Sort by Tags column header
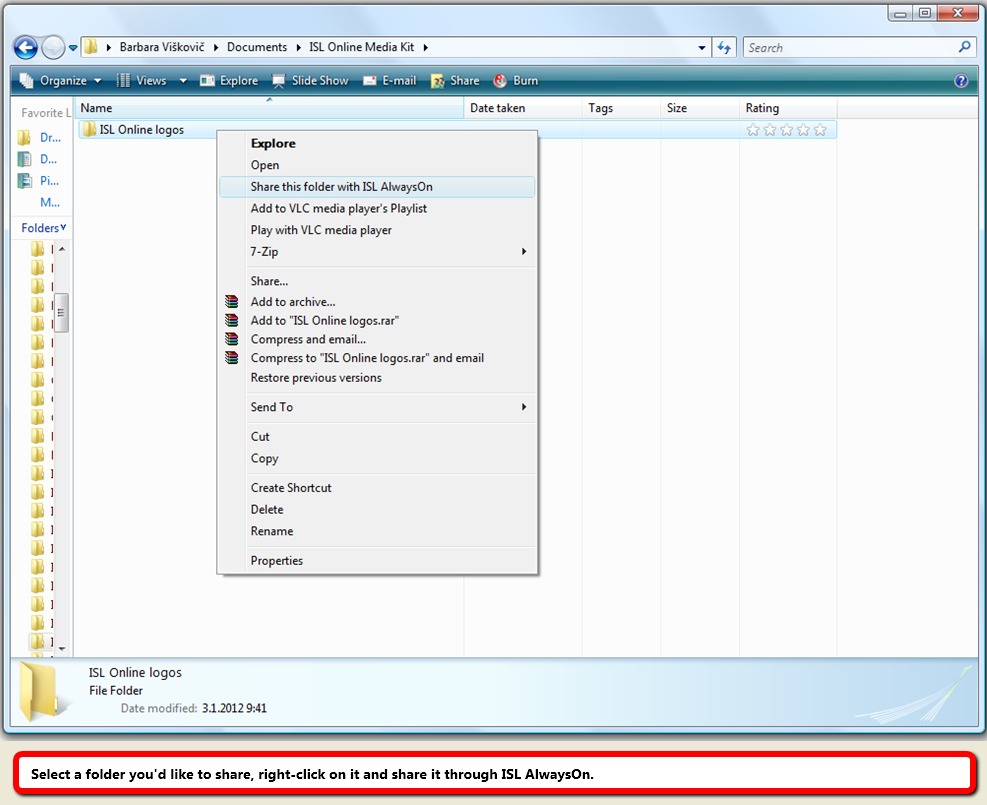This screenshot has width=987, height=805. pos(621,108)
